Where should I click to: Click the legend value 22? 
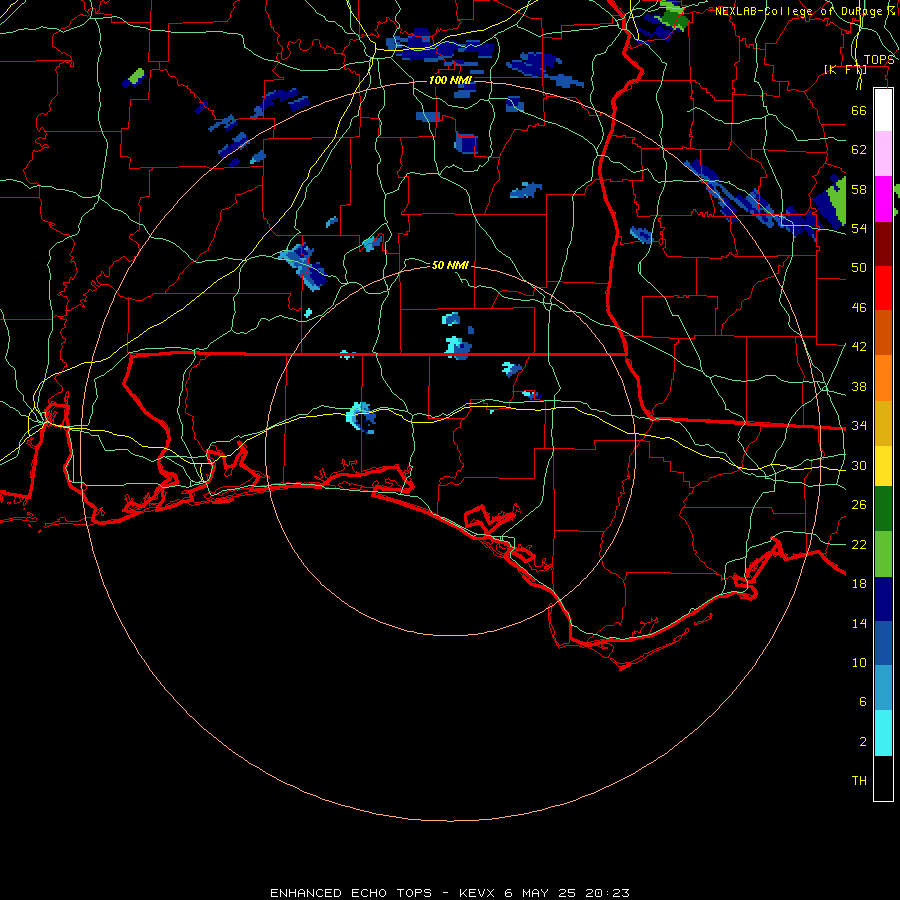859,544
